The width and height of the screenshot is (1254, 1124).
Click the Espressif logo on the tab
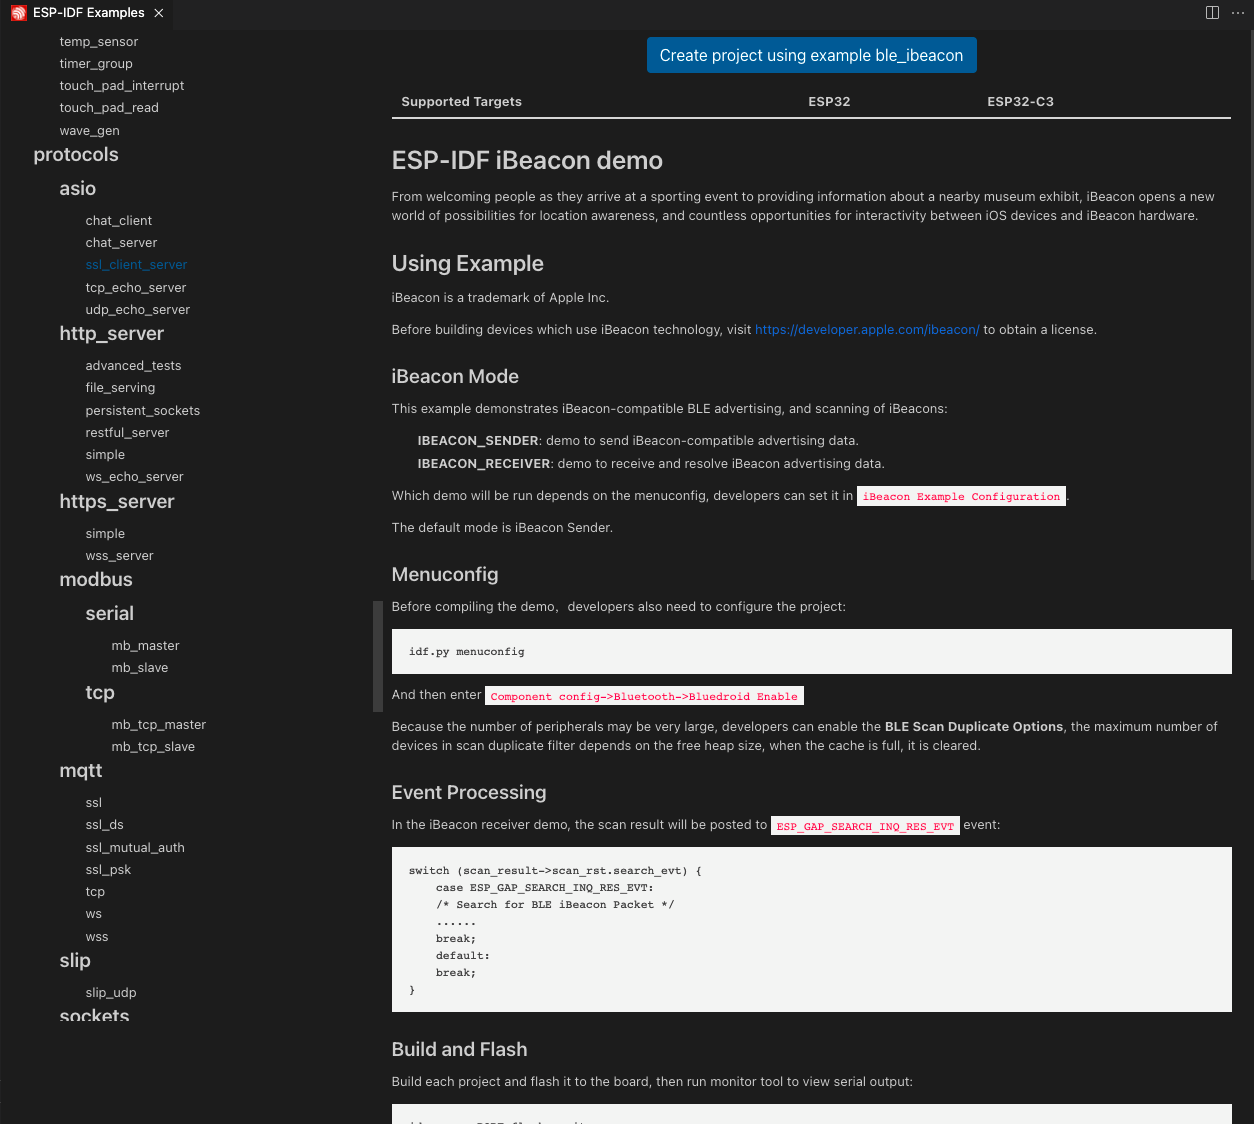[x=17, y=13]
